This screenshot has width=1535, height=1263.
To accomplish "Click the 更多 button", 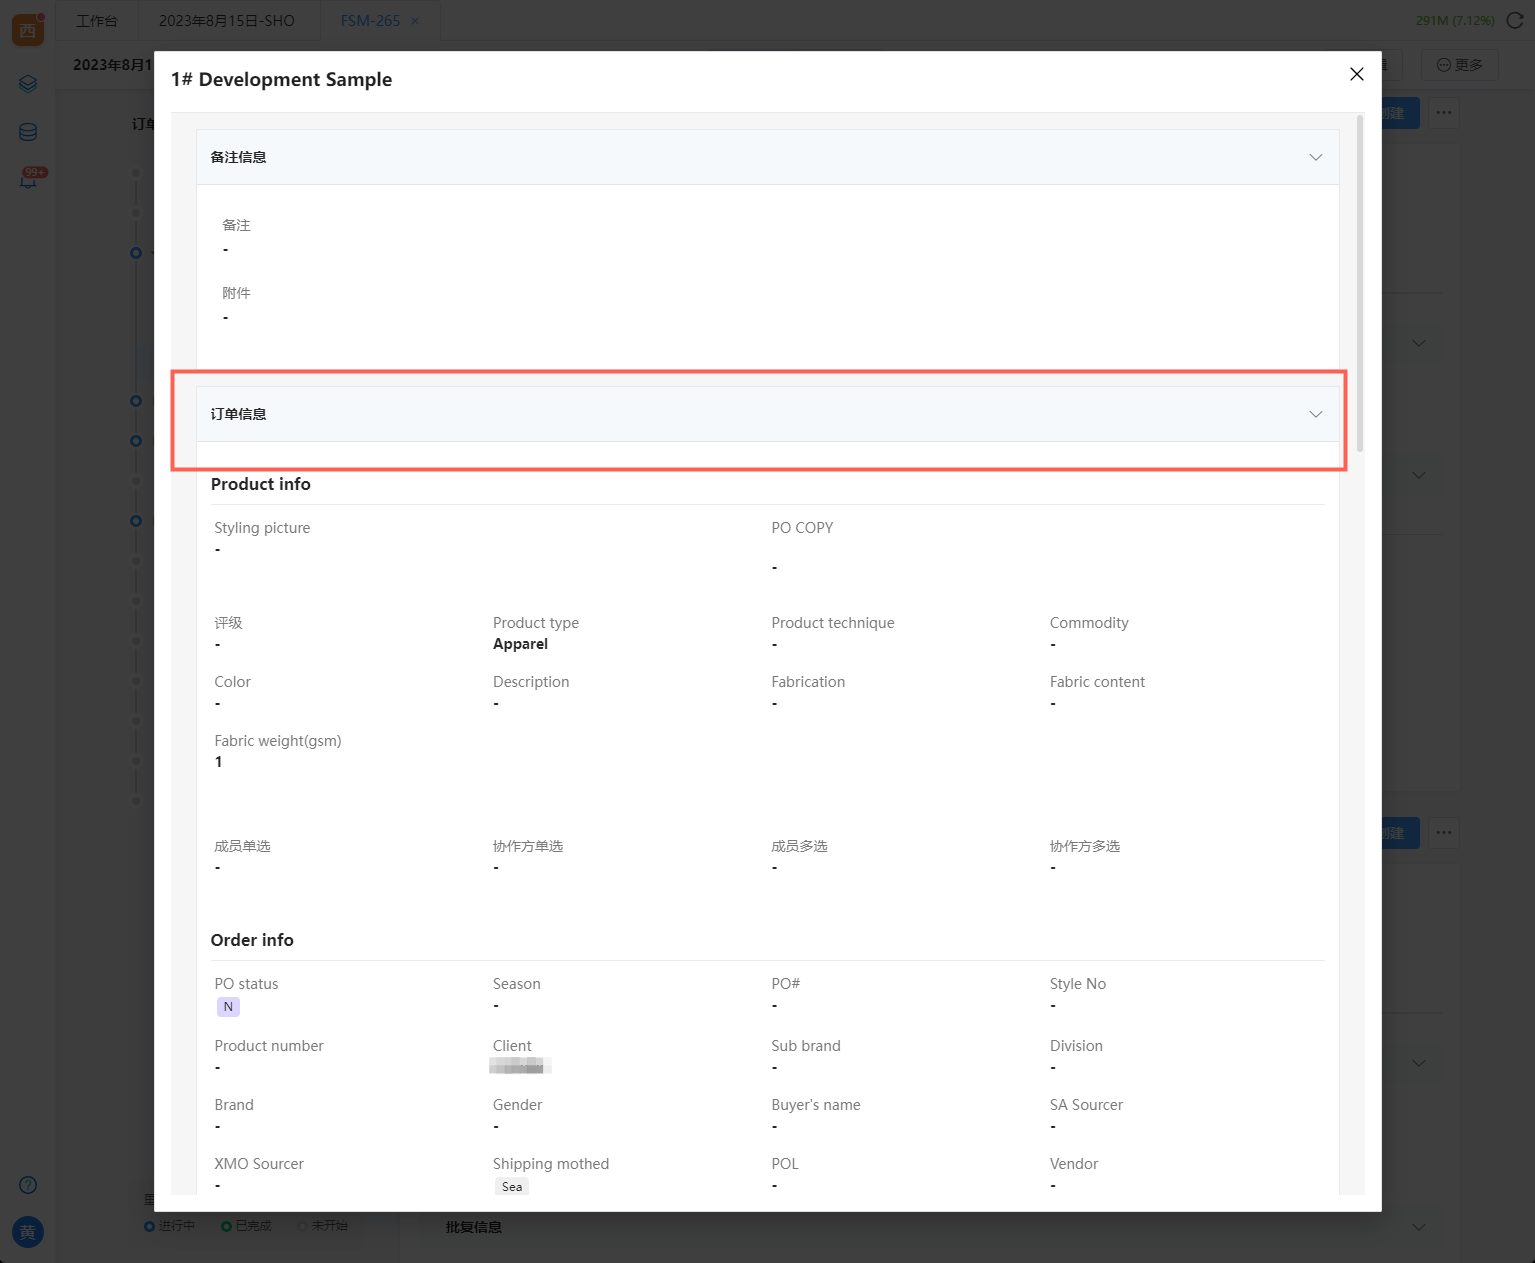I will coord(1459,65).
